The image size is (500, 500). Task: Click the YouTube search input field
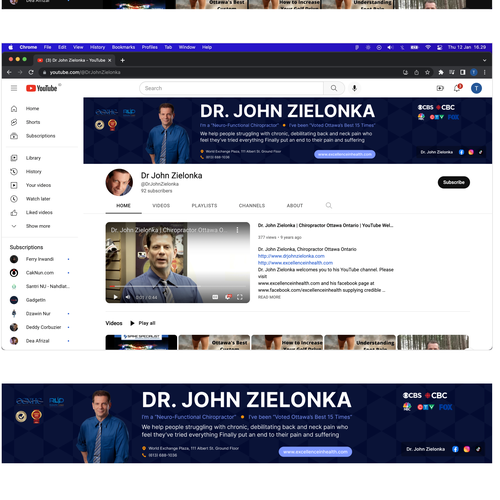tap(232, 88)
